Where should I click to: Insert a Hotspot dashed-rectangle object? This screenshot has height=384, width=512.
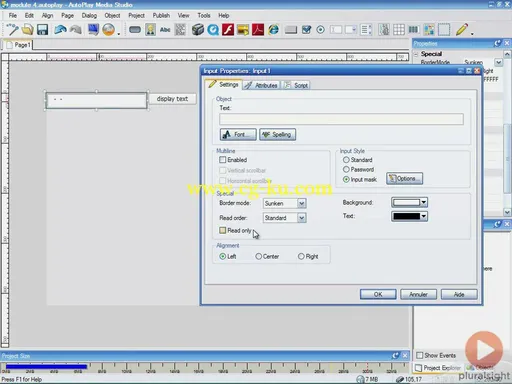point(444,30)
